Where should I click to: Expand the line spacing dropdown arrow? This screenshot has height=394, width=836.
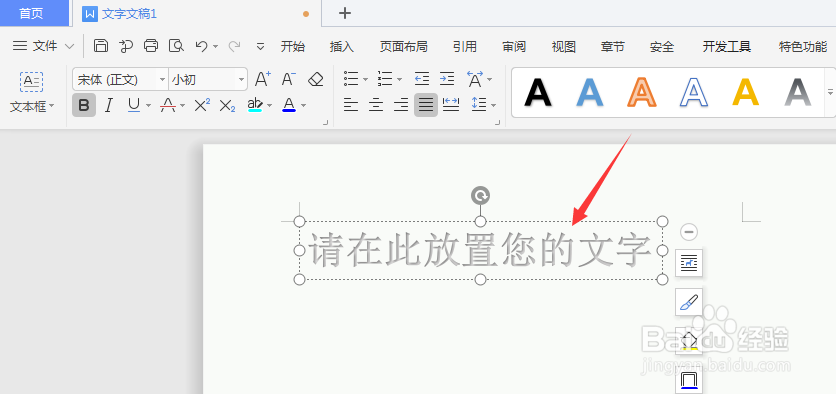pyautogui.click(x=493, y=106)
